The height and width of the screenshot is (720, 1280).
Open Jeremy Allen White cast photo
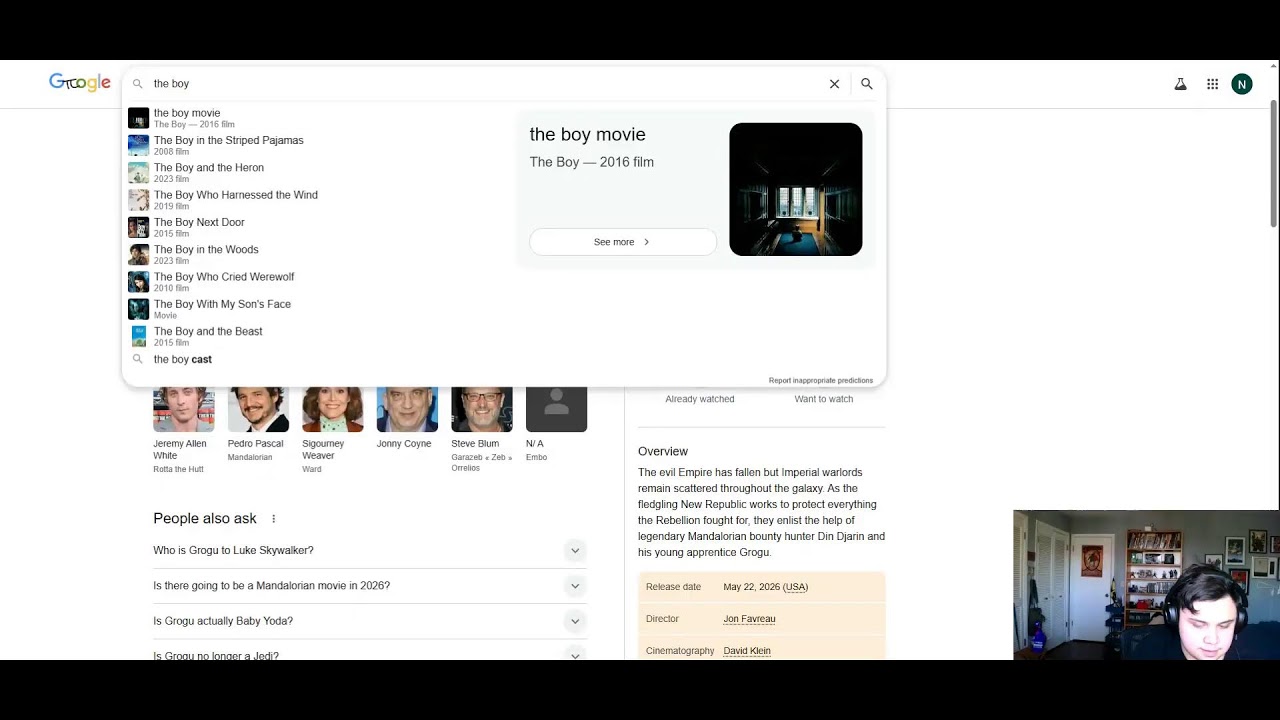[184, 409]
